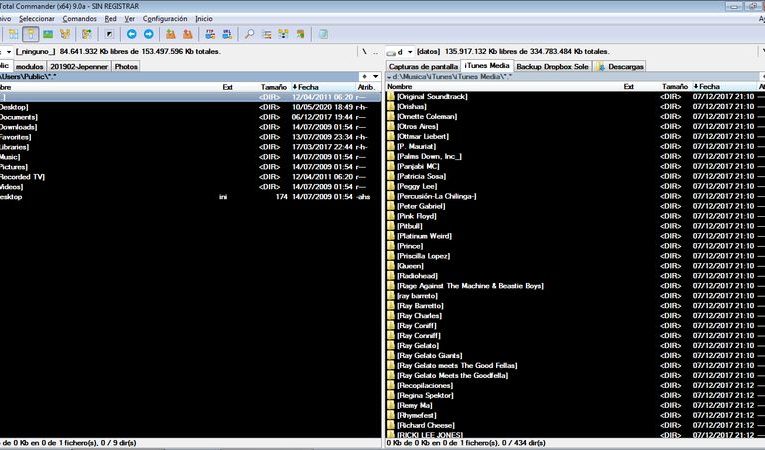Open the synchronize directories icon
This screenshot has width=765, height=450.
tap(283, 34)
